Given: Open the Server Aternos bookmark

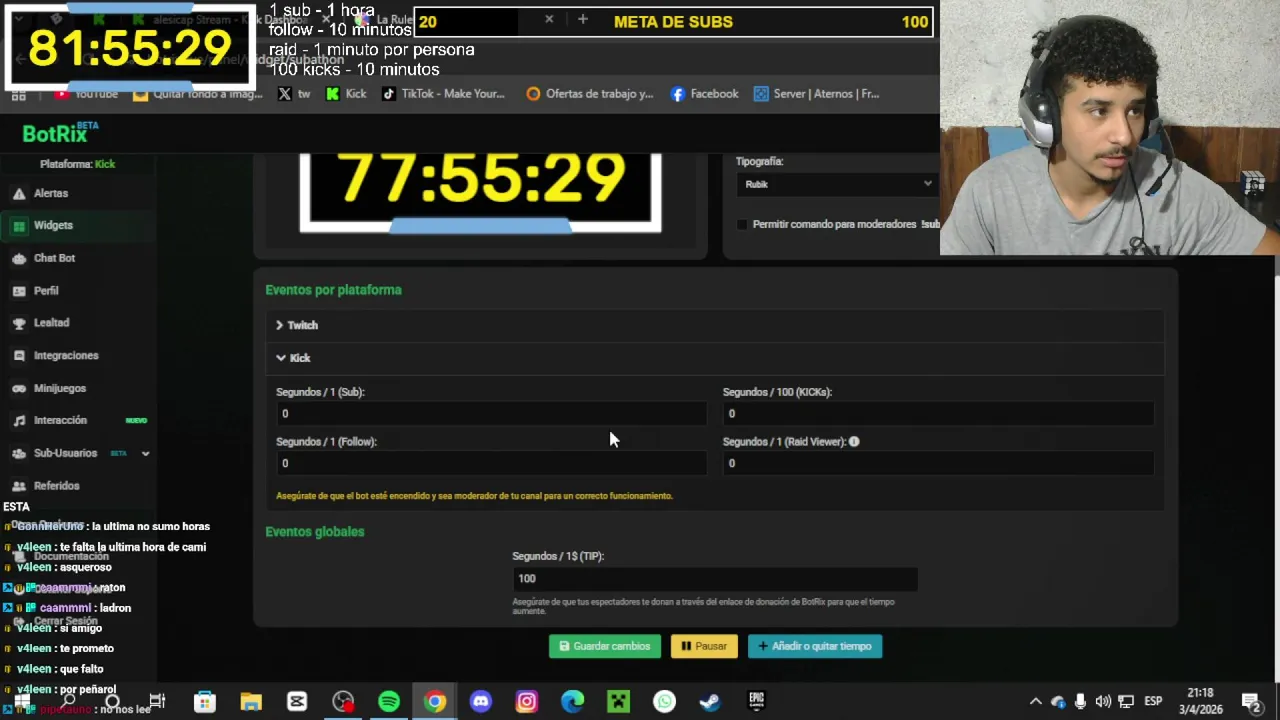Looking at the screenshot, I should coord(817,94).
